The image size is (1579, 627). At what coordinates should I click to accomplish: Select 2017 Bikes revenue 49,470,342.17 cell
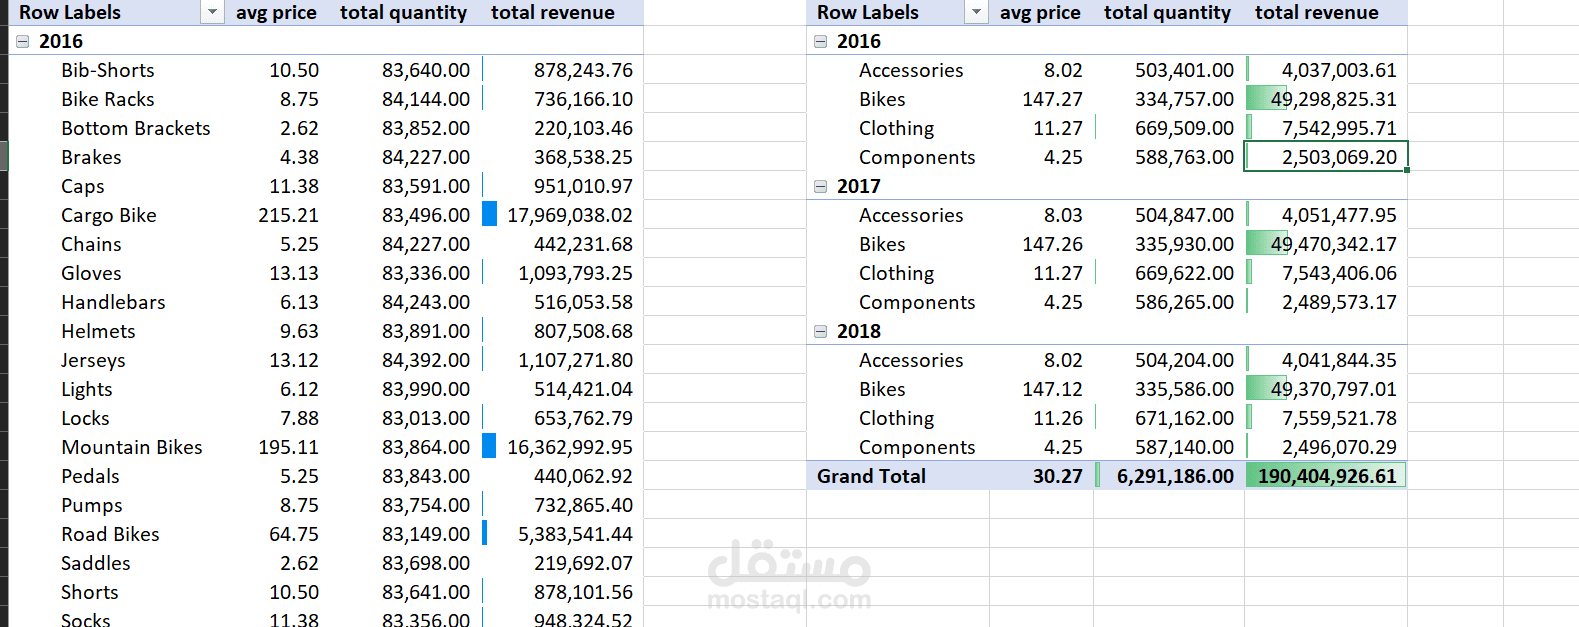click(x=1326, y=245)
